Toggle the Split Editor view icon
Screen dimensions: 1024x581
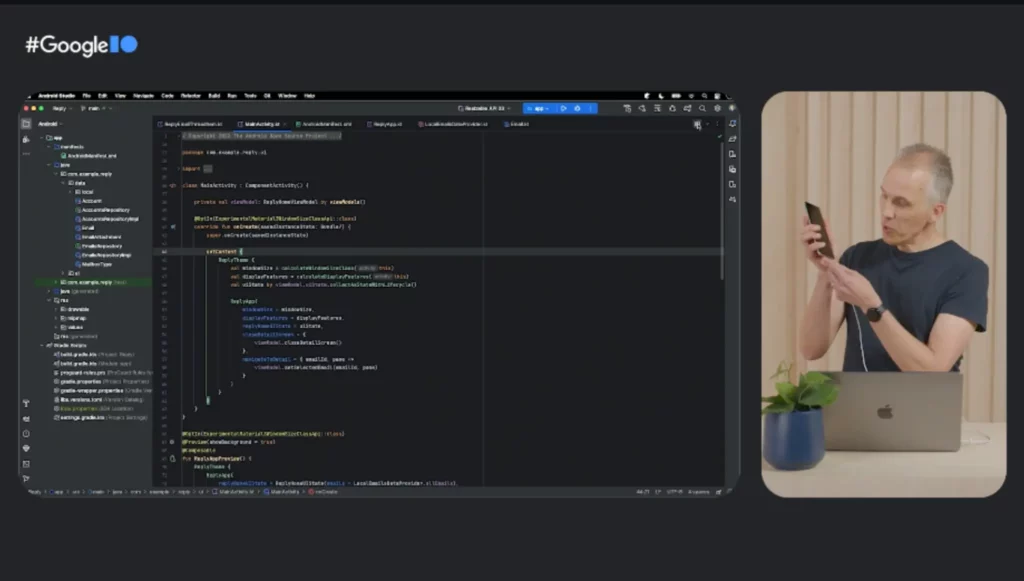click(x=697, y=124)
